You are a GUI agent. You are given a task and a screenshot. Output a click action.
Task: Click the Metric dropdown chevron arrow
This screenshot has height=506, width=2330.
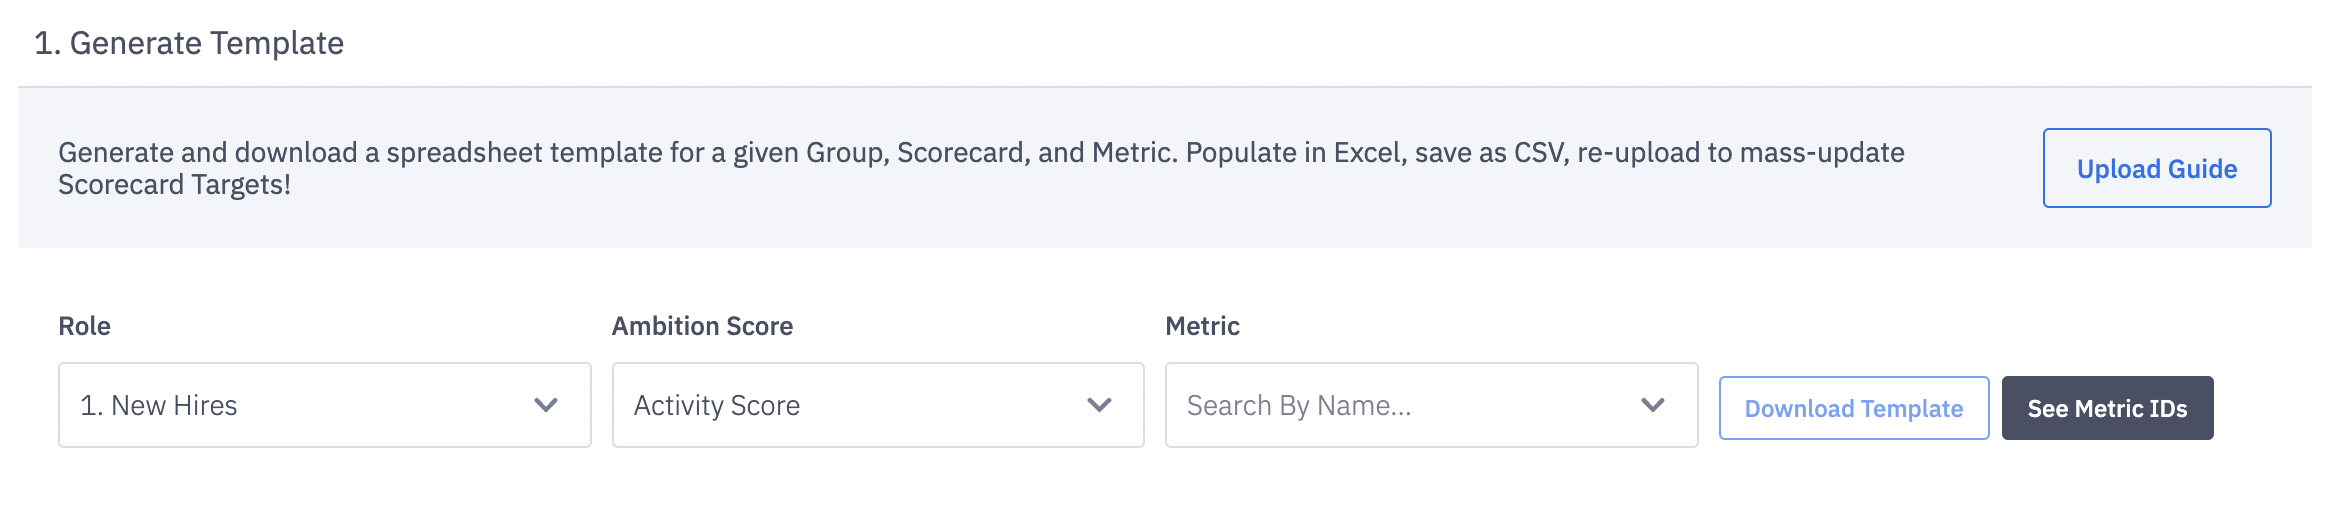click(1653, 405)
